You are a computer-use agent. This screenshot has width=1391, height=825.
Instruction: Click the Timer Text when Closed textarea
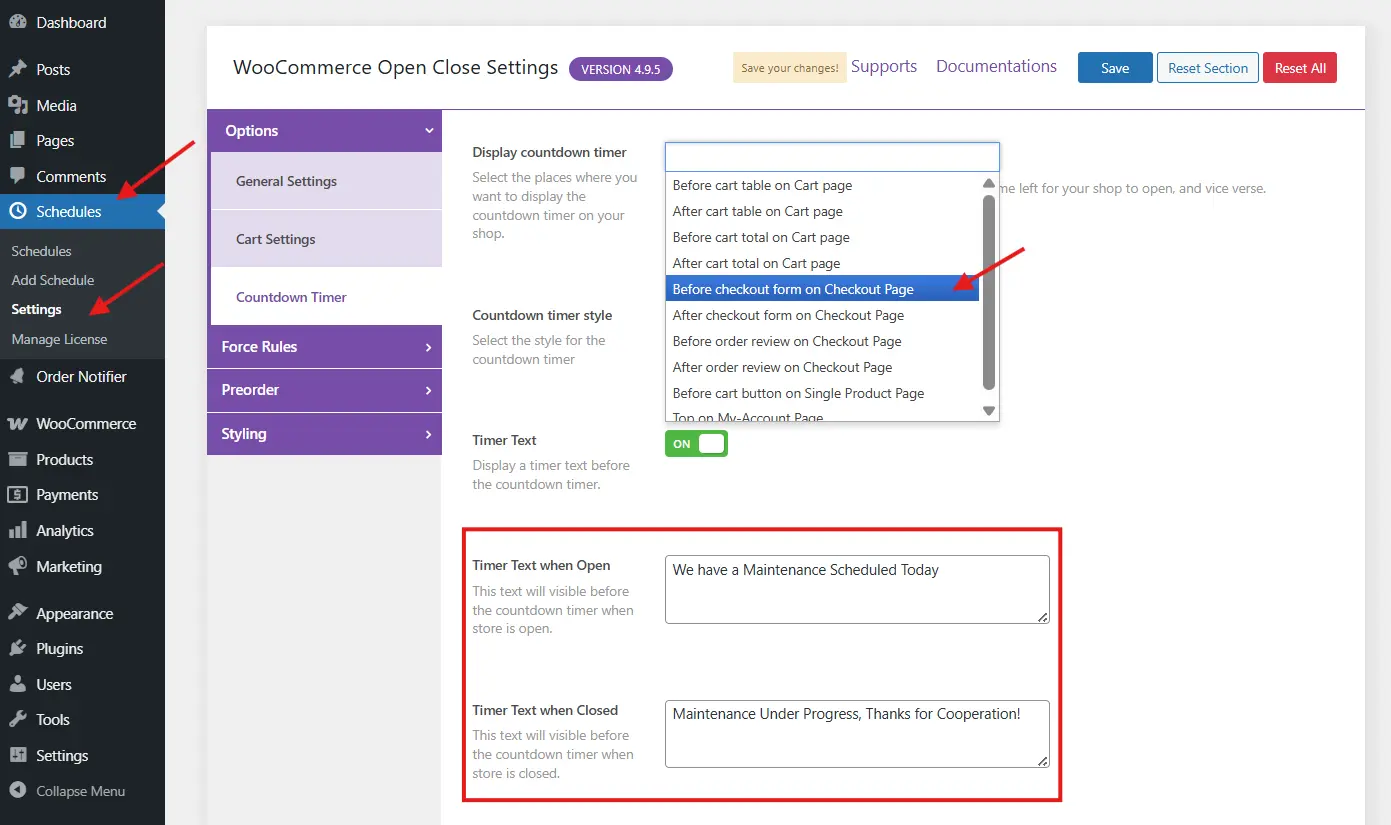point(857,734)
